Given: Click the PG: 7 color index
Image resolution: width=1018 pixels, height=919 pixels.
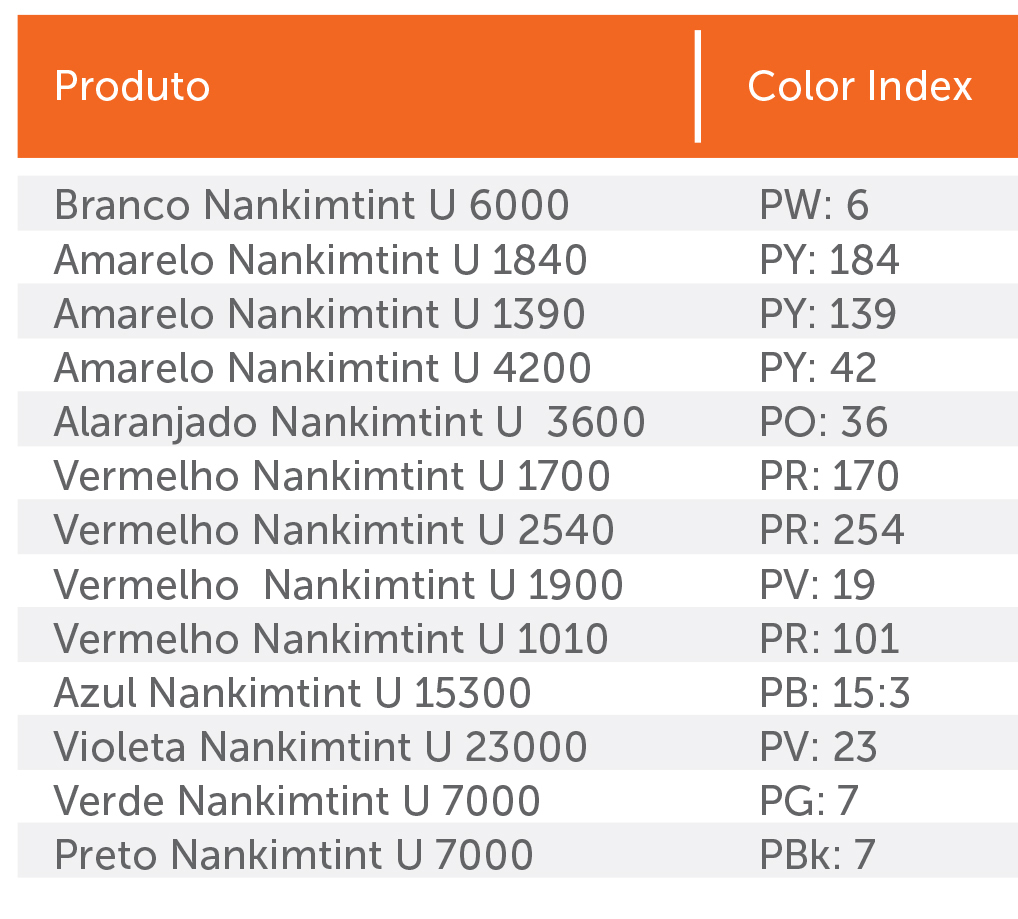Looking at the screenshot, I should (x=809, y=800).
